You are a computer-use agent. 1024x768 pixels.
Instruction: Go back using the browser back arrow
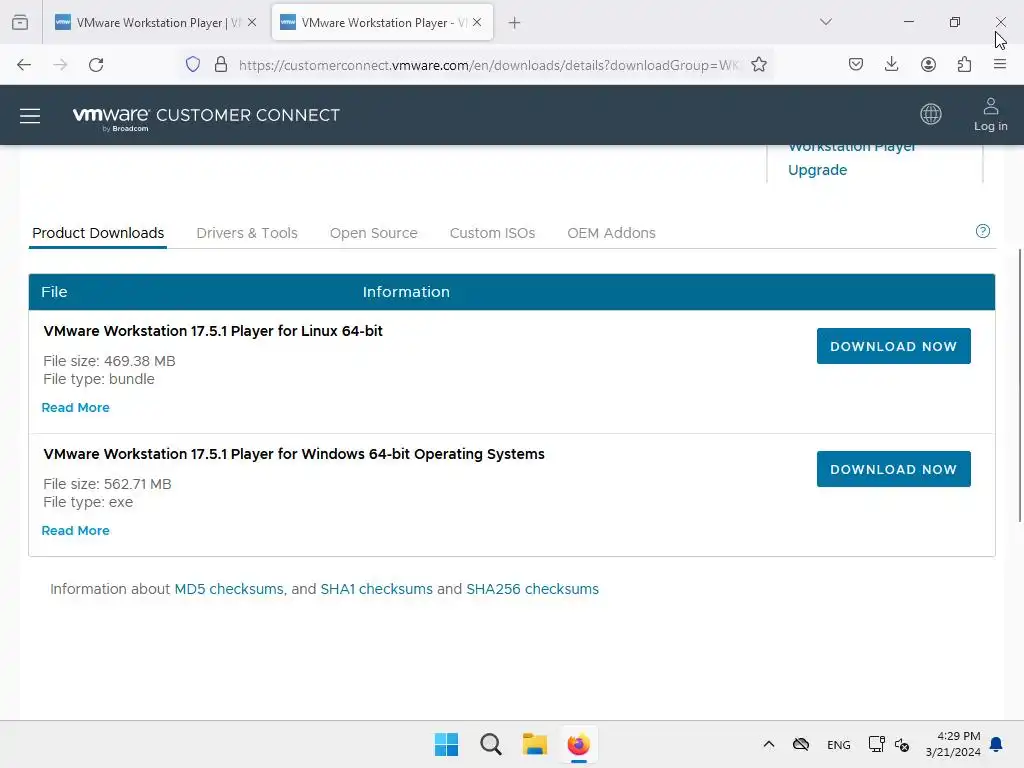24,65
